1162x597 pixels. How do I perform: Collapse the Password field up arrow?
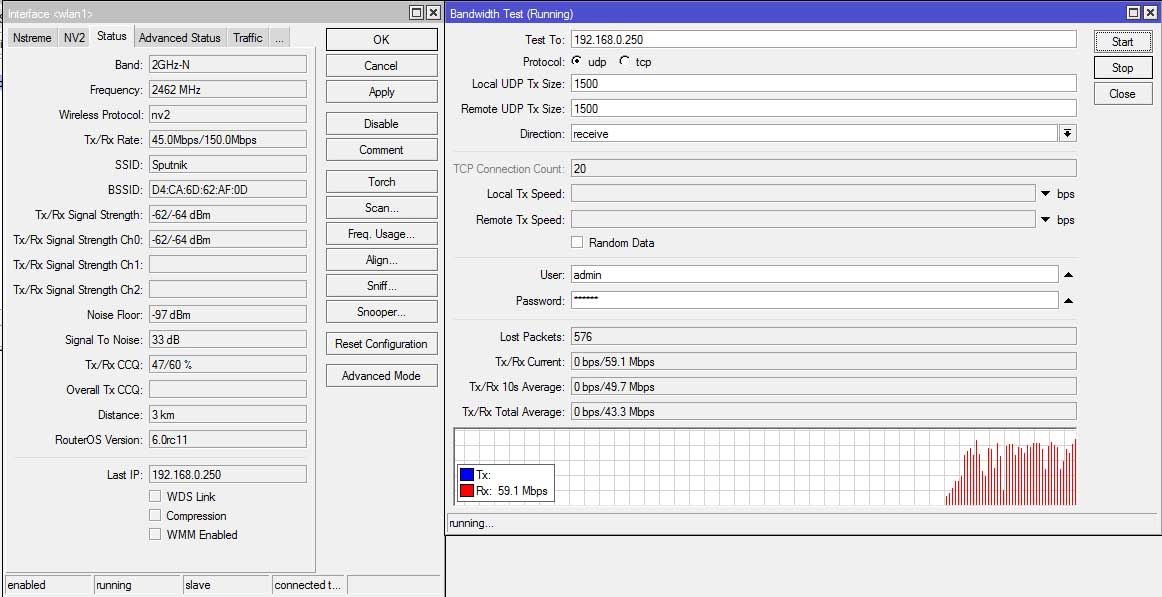(1069, 301)
